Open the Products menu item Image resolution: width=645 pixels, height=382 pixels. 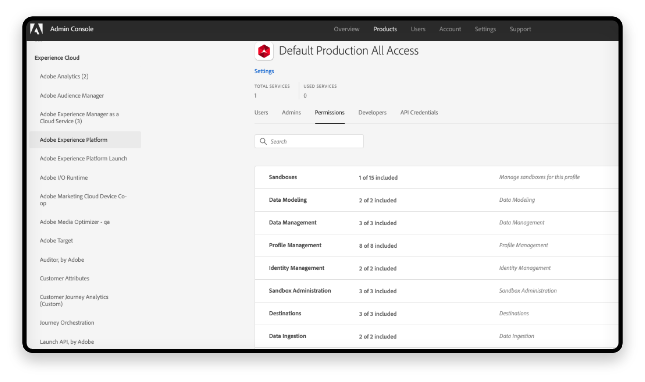coord(385,29)
